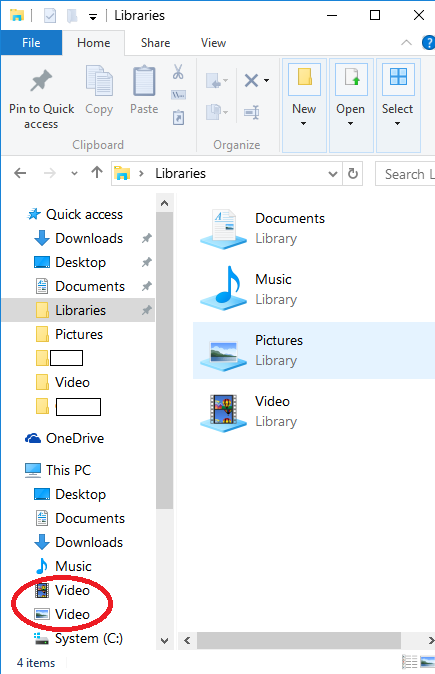This screenshot has height=674, width=435.
Task: Click the Rename icon in Organize group
Action: pyautogui.click(x=252, y=112)
